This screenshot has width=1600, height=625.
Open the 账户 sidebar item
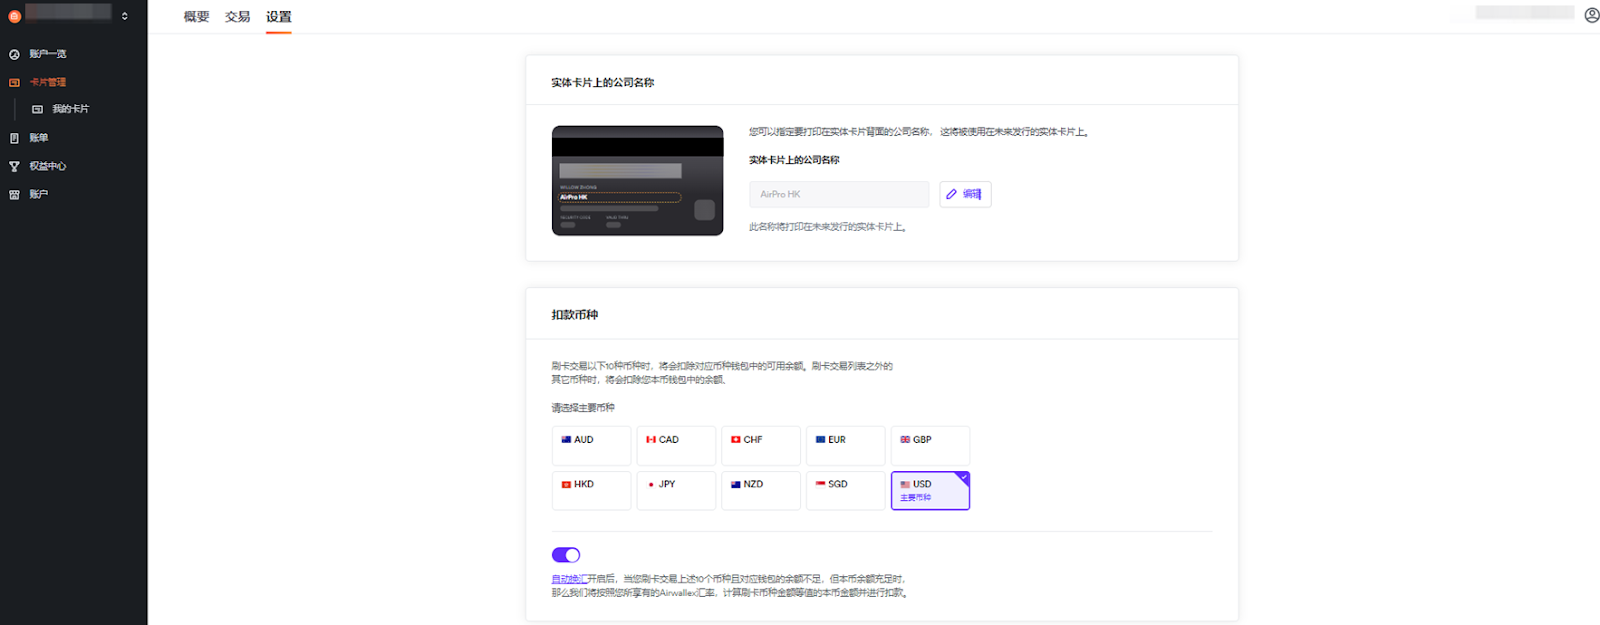coord(38,194)
